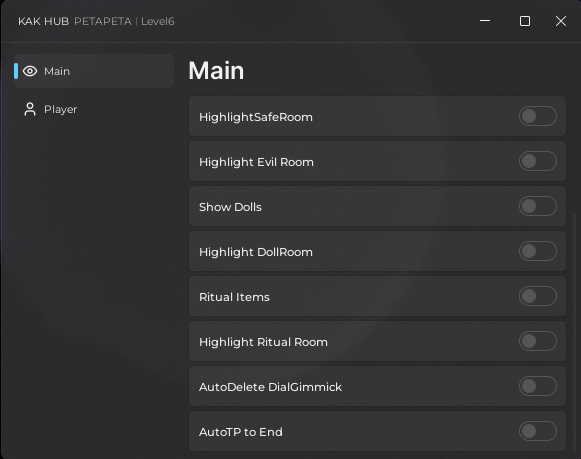
Task: Click the KAK HUB title text
Action: (43, 21)
